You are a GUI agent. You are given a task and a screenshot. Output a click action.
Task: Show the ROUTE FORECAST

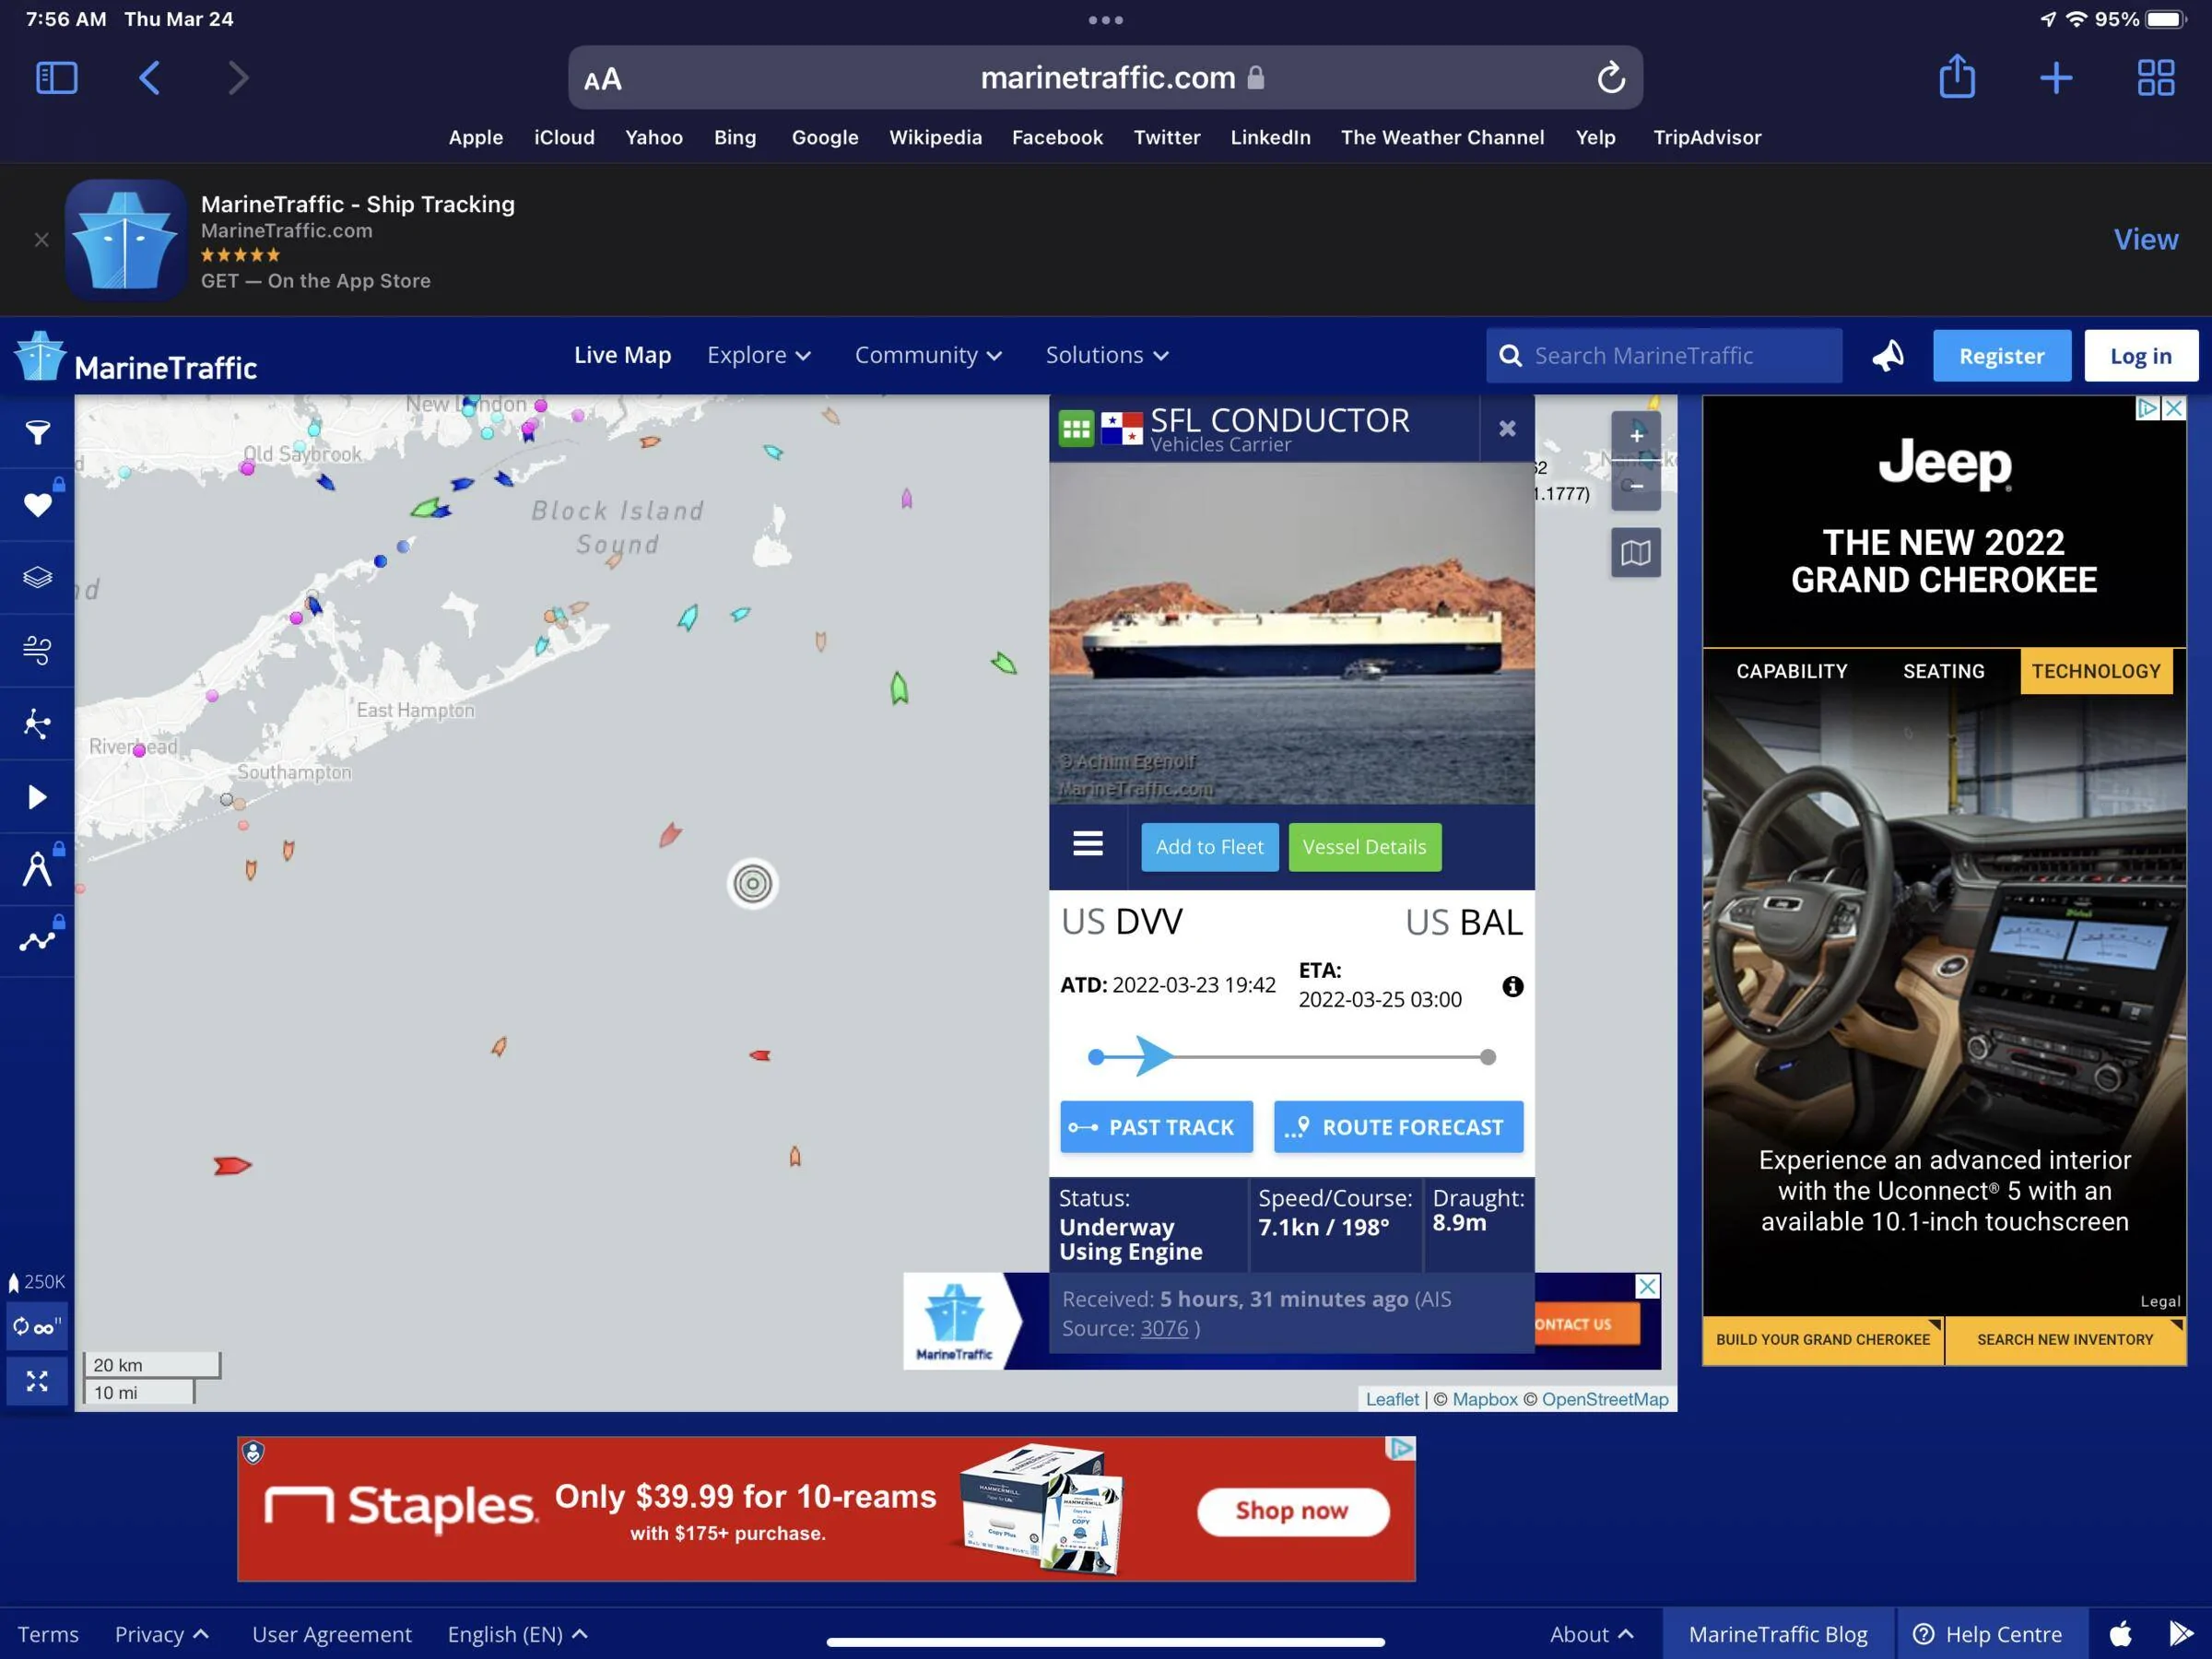pos(1398,1127)
